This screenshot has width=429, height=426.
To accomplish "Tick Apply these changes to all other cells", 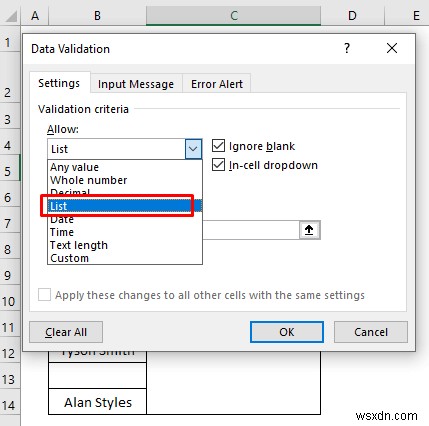I will [44, 295].
